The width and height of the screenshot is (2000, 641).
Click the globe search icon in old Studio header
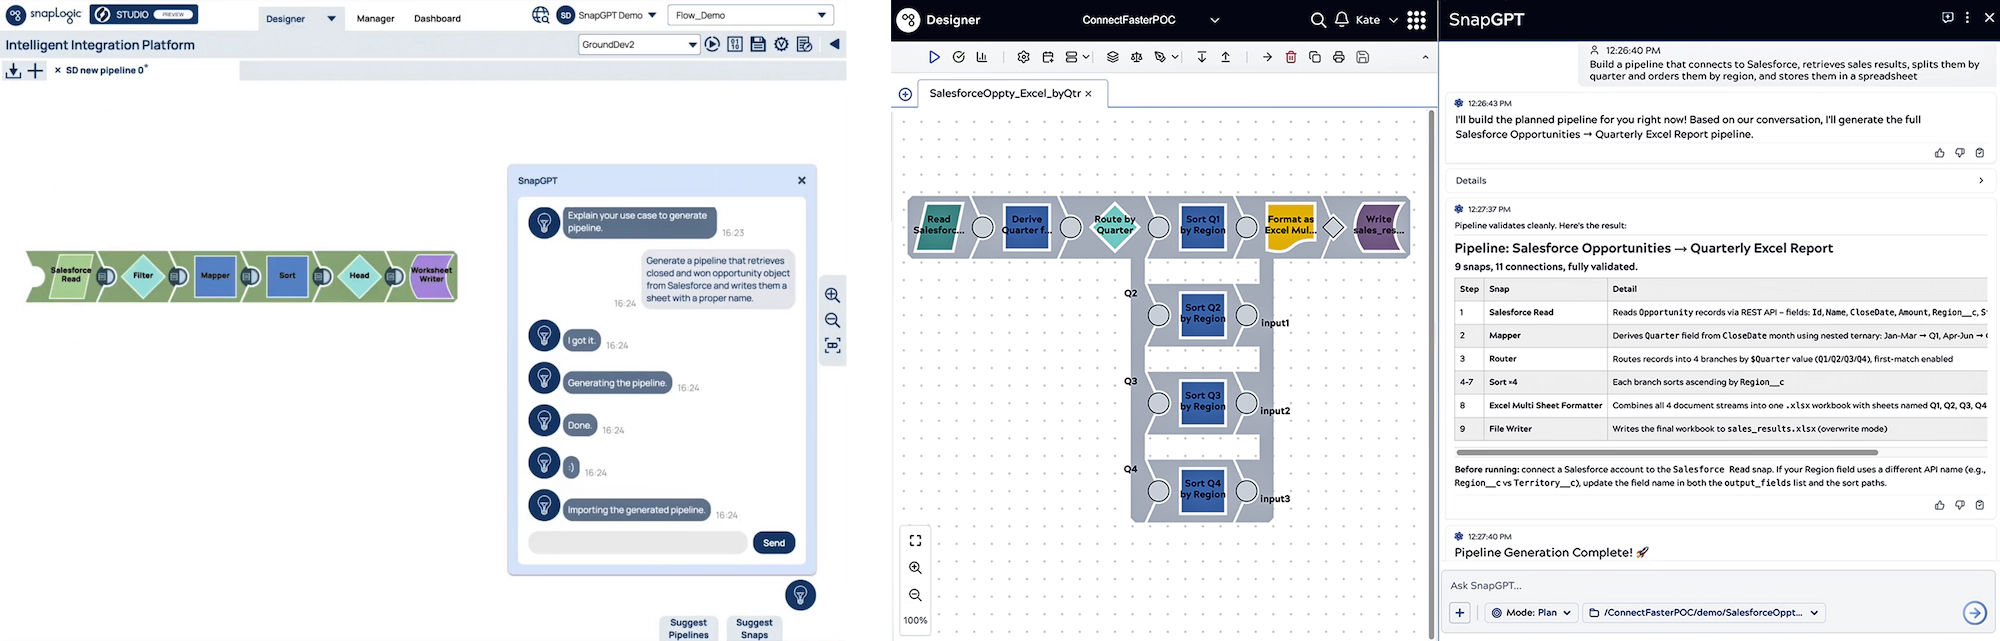click(x=541, y=15)
